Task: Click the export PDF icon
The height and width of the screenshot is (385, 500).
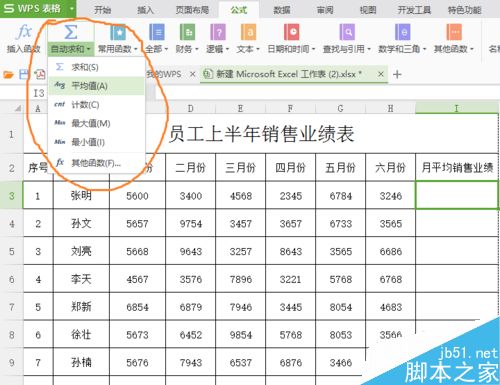Action: click(40, 74)
